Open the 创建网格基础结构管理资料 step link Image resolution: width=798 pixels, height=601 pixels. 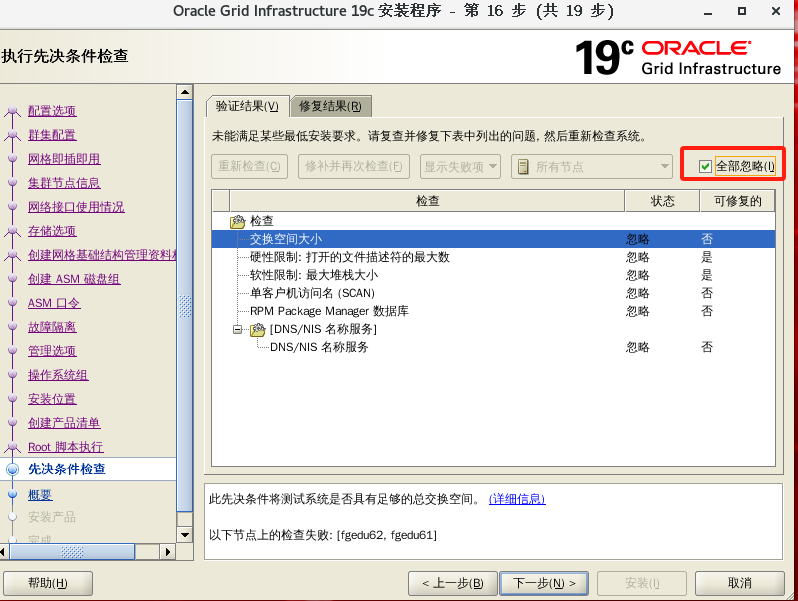[x=102, y=255]
